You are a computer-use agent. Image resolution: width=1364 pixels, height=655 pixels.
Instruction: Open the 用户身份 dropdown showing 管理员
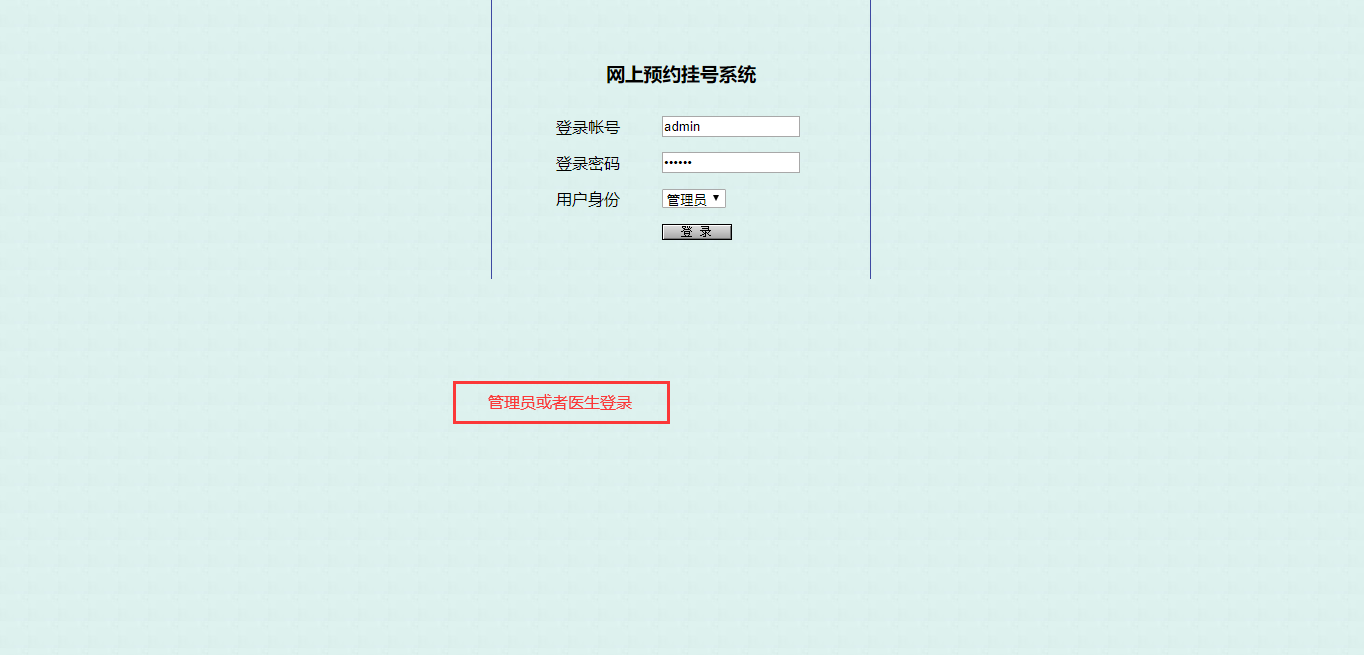pos(693,199)
